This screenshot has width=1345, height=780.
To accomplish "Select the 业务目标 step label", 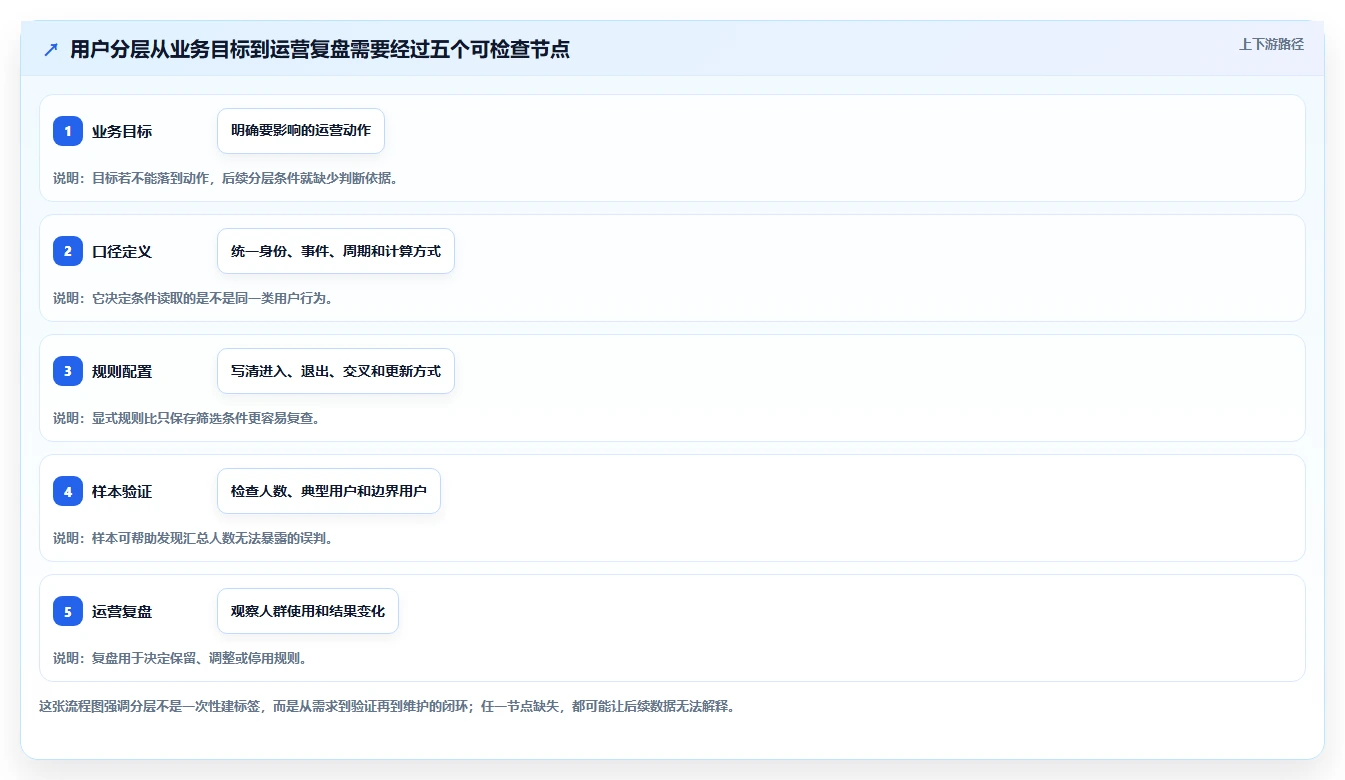I will tap(122, 131).
